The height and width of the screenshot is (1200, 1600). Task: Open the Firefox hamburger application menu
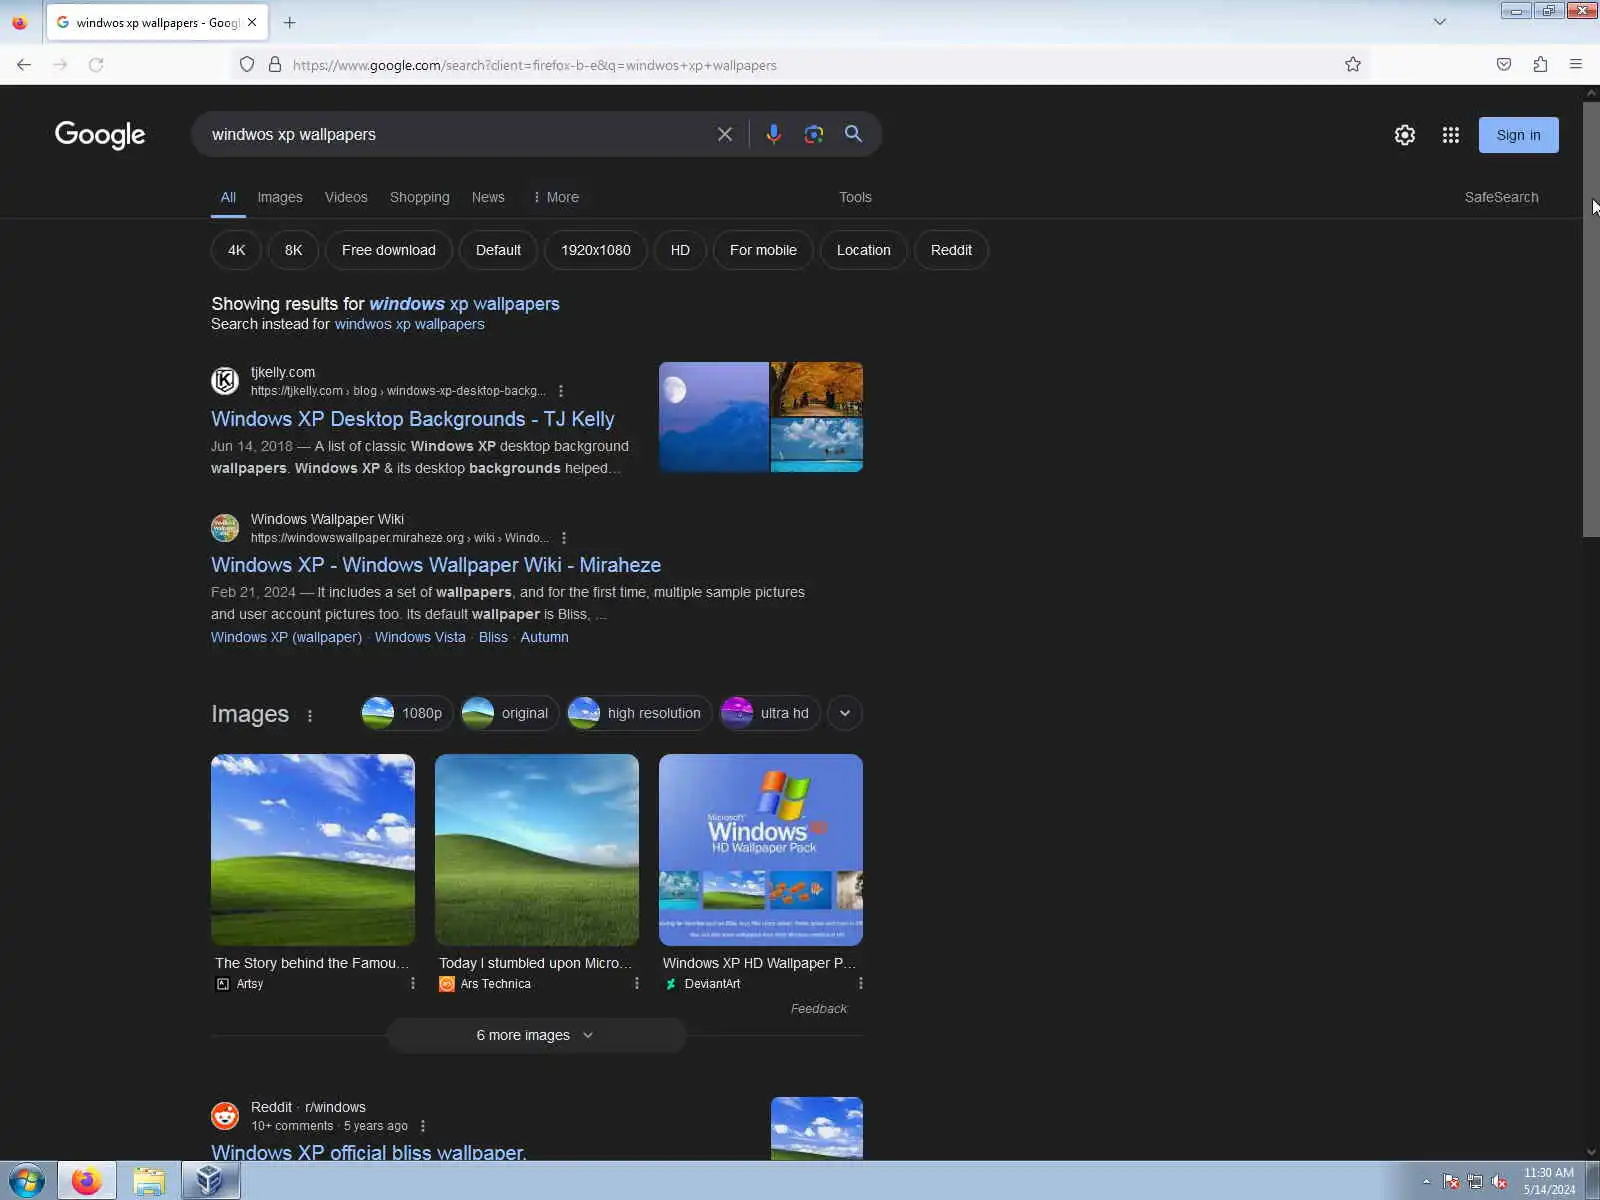click(x=1576, y=65)
